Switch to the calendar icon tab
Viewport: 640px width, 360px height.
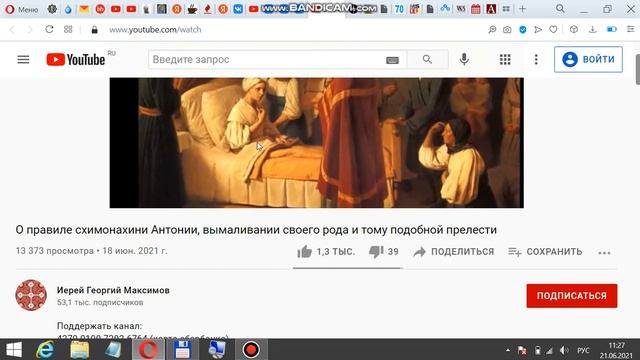476,9
